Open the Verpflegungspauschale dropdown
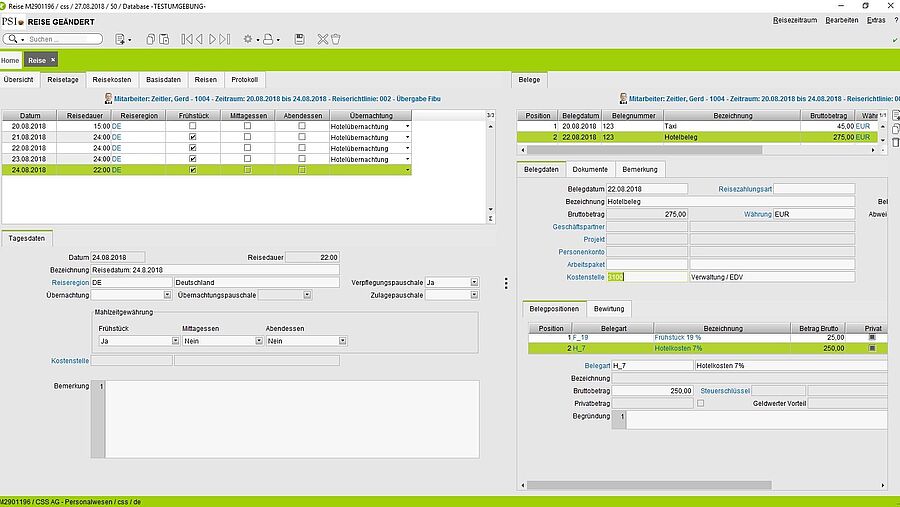This screenshot has width=900, height=507. pos(474,283)
